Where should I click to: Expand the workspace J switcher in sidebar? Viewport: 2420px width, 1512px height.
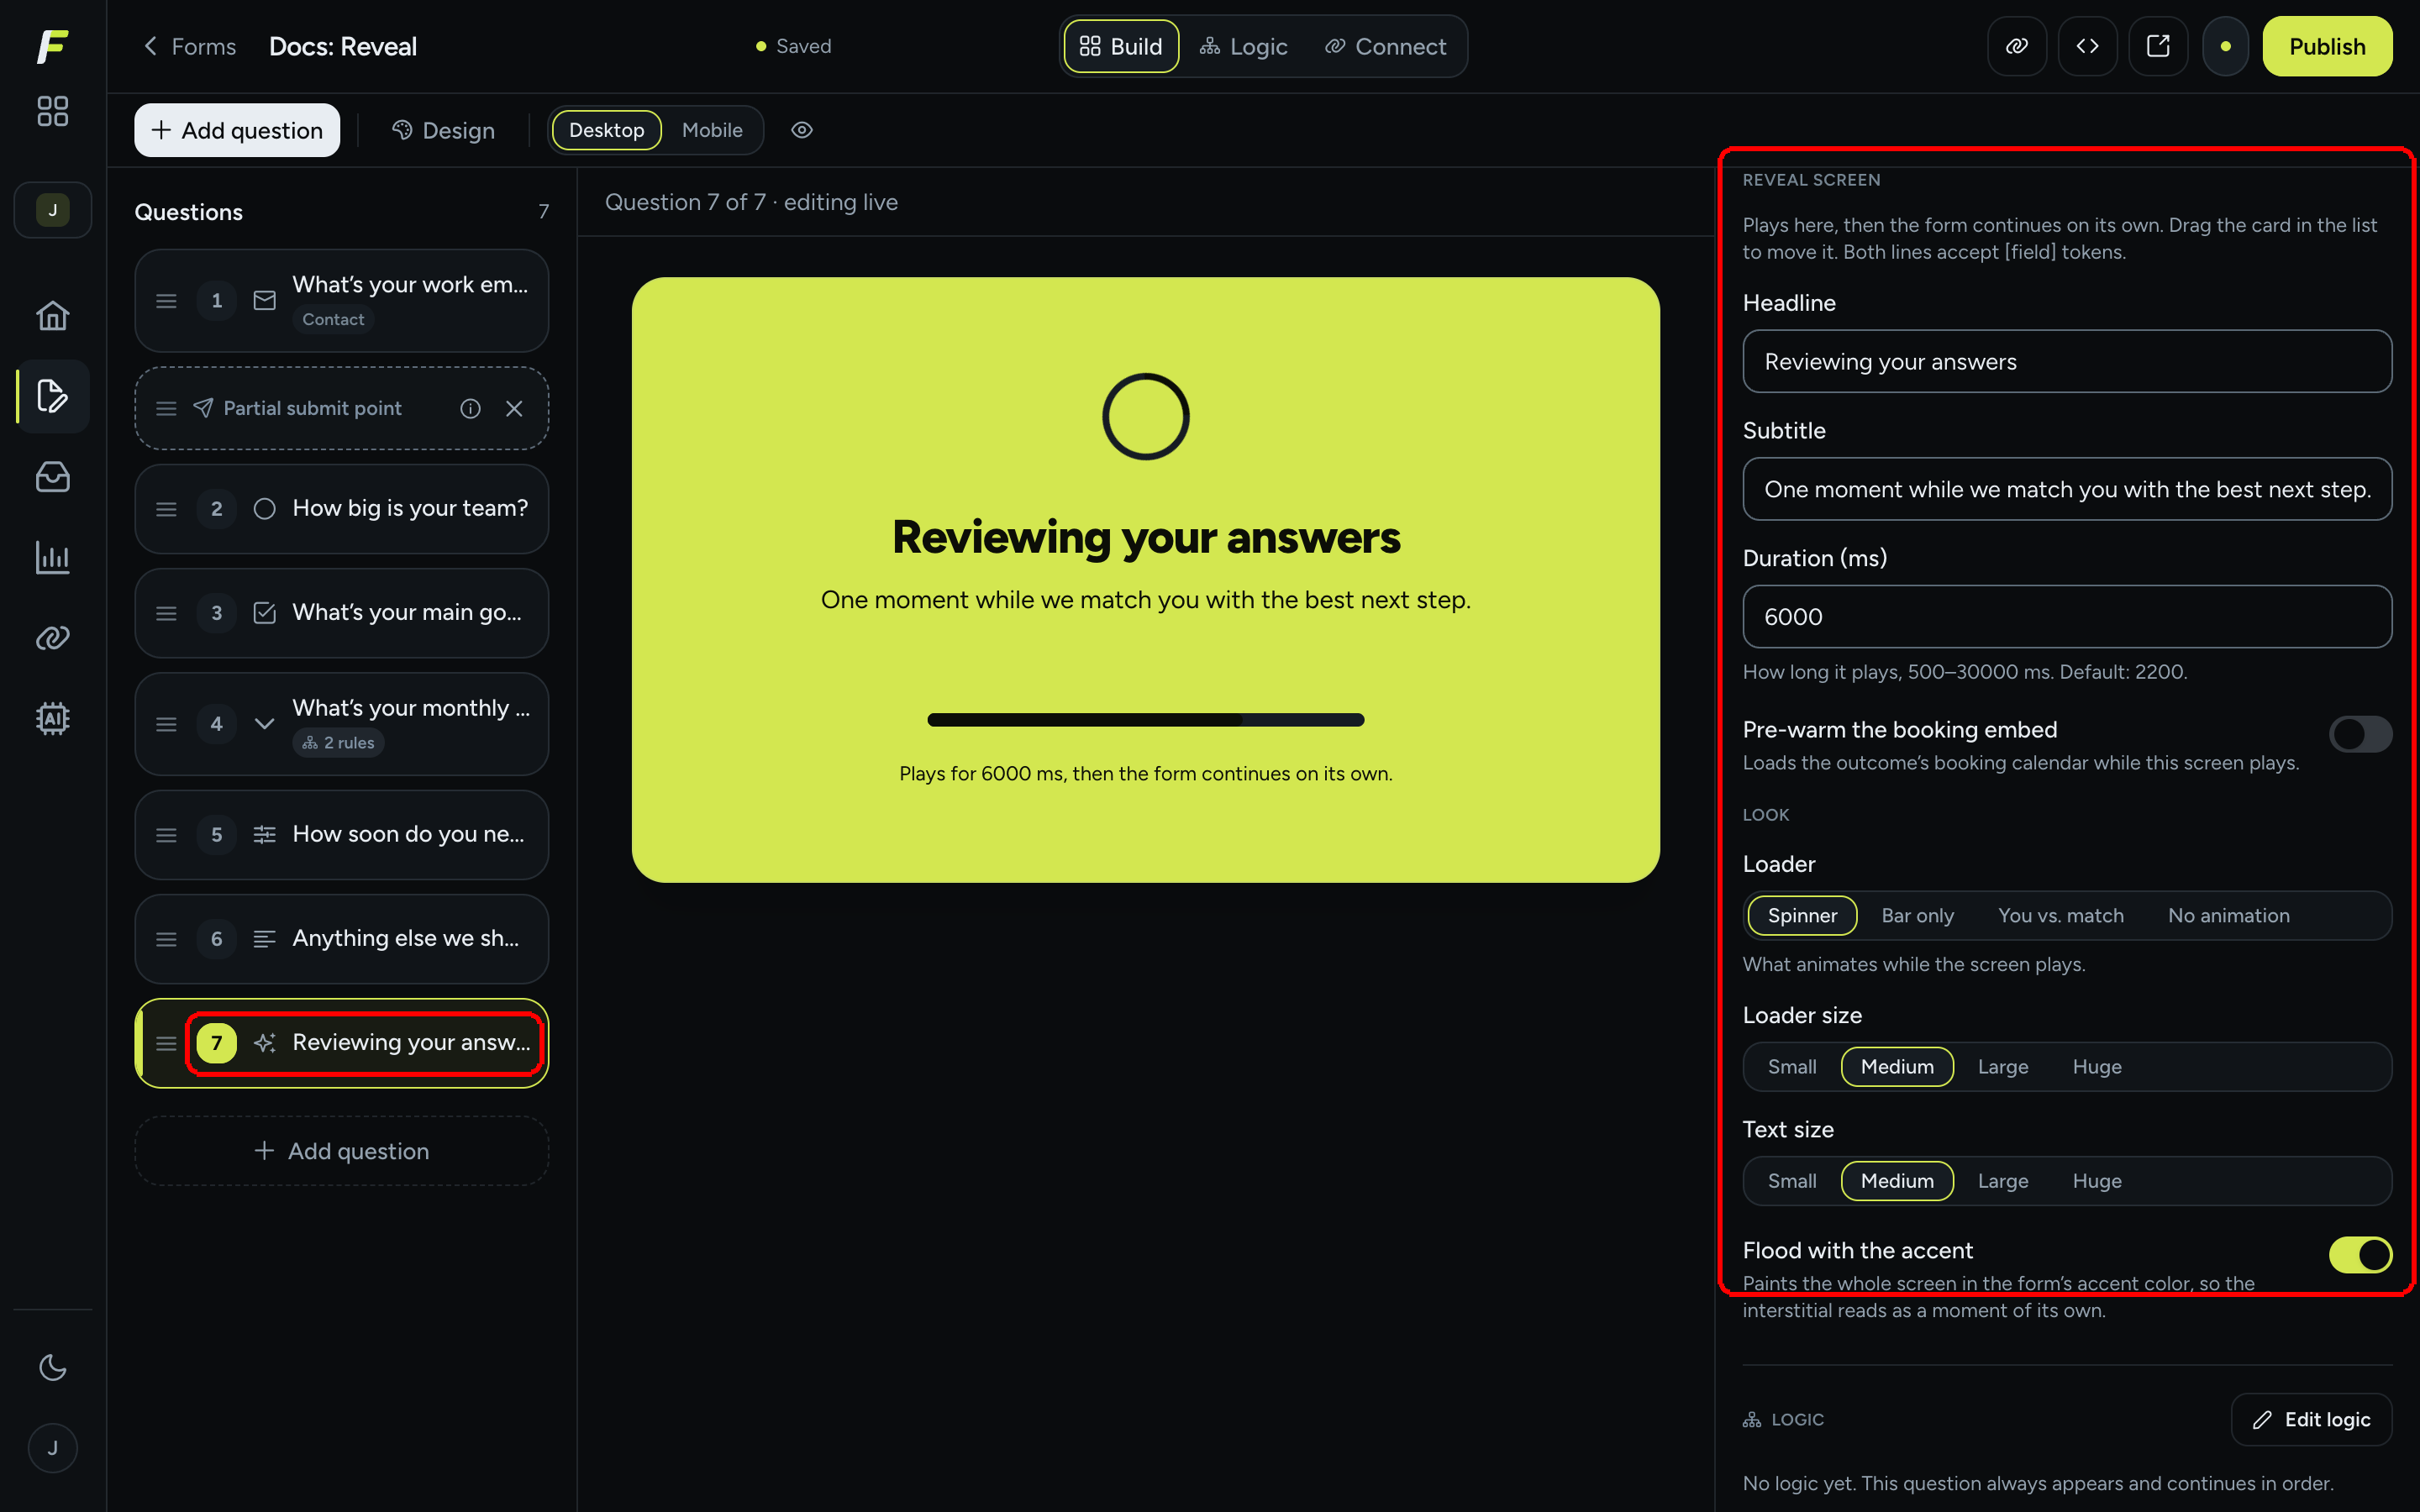pyautogui.click(x=52, y=210)
